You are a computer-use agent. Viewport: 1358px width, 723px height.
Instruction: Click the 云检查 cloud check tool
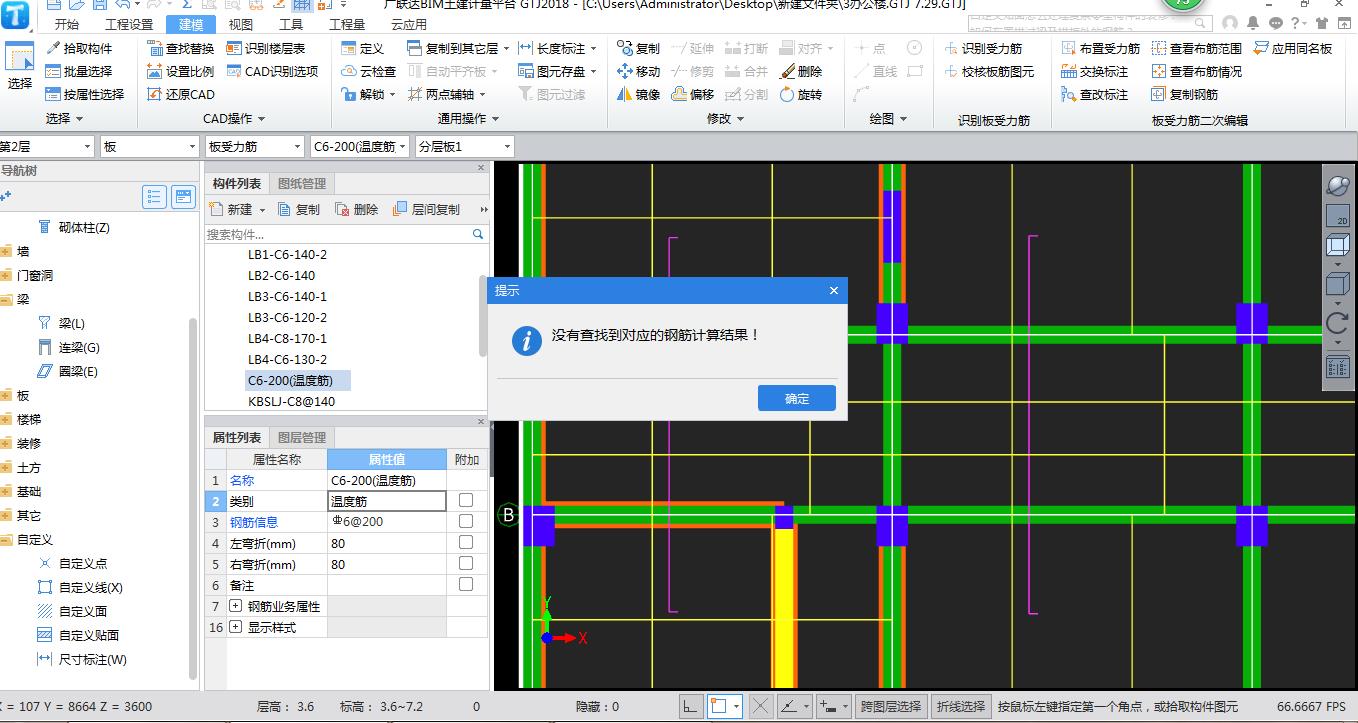(x=368, y=71)
